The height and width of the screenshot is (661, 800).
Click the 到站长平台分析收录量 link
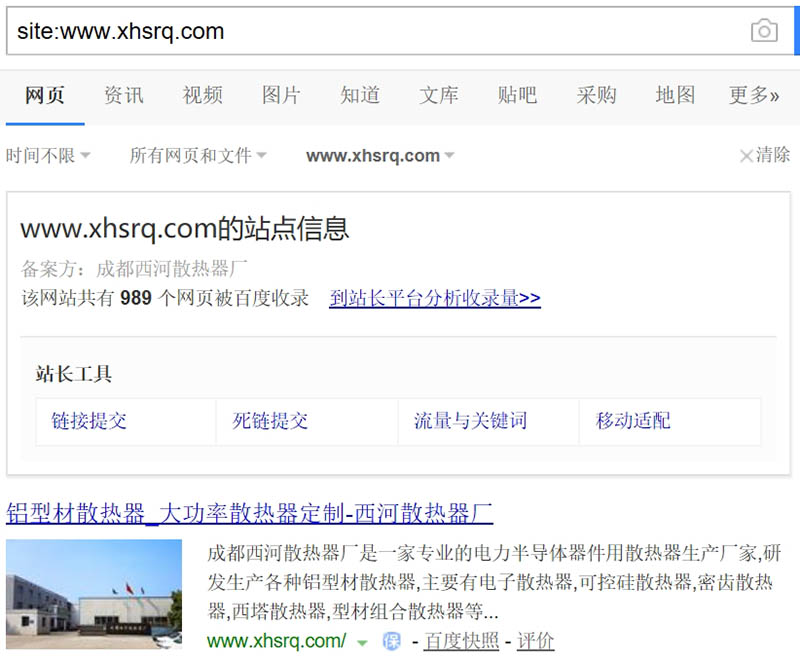(x=435, y=298)
